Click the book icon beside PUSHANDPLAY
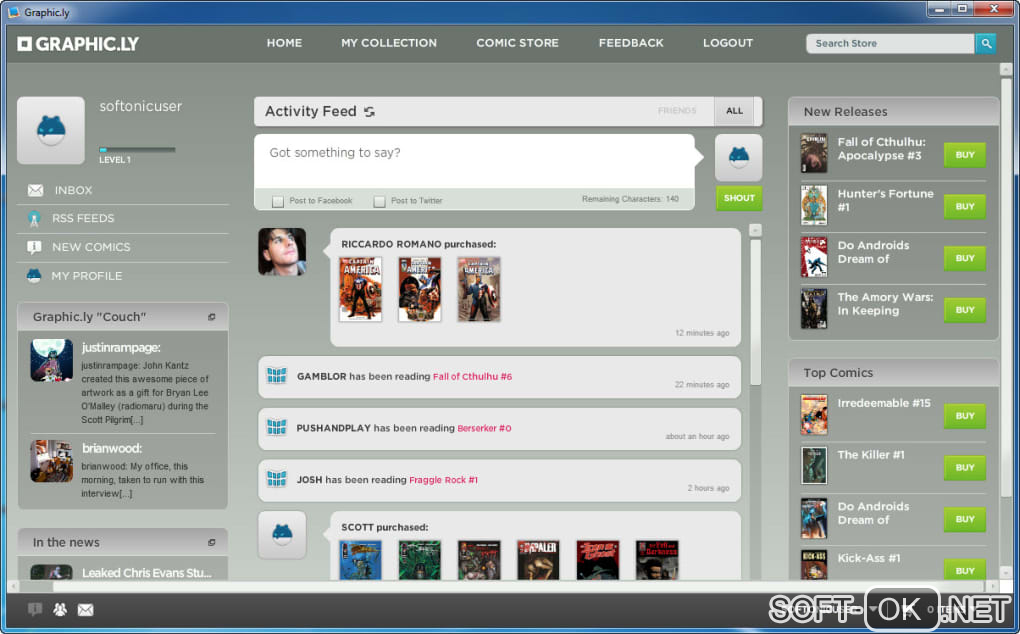Screen dimensions: 1020x634 click(276, 427)
